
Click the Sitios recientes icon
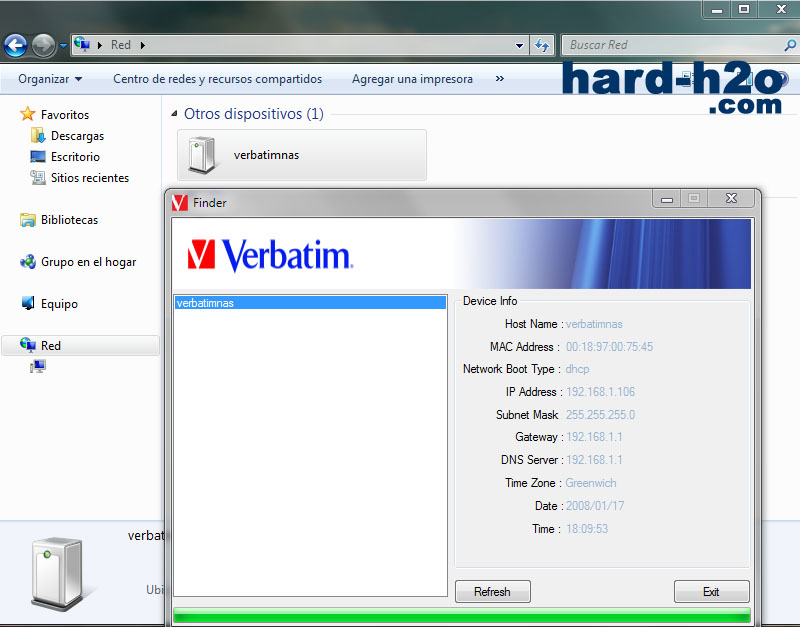click(x=38, y=177)
